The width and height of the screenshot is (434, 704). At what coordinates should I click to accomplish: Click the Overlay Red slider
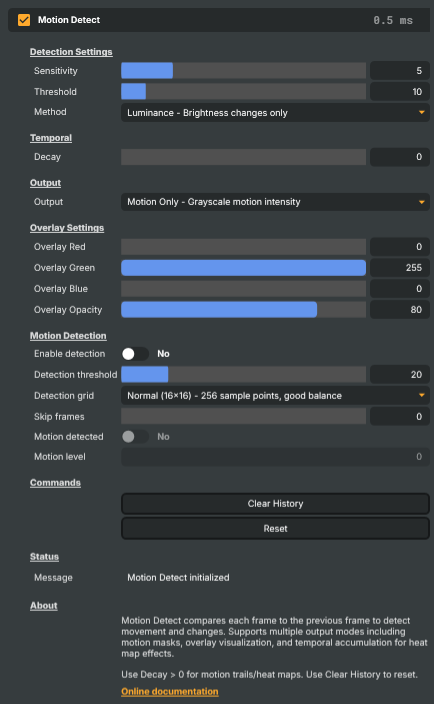point(243,246)
